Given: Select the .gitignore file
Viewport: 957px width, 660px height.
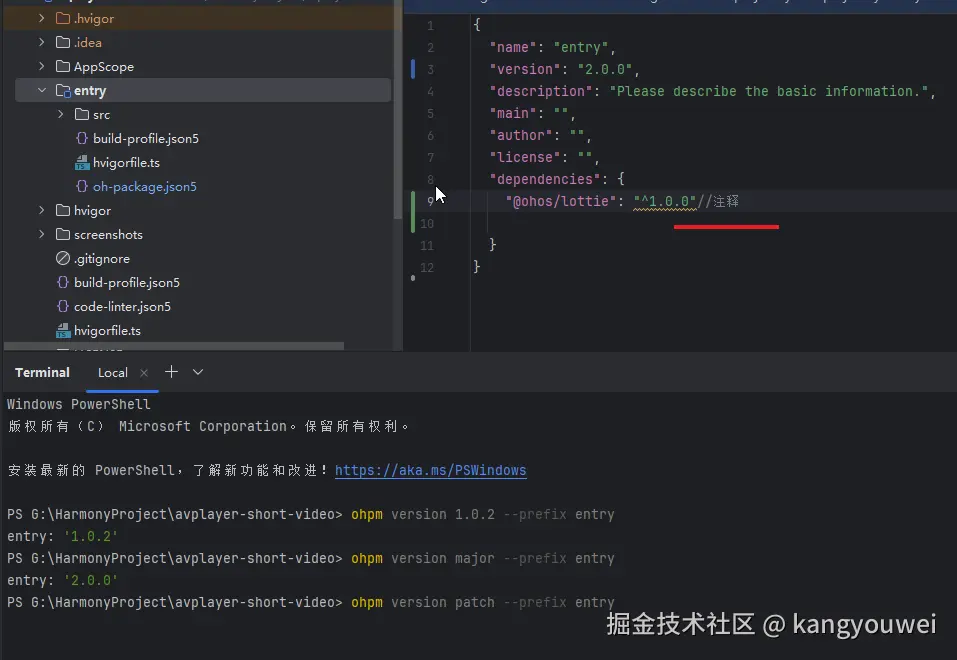Looking at the screenshot, I should 102,258.
